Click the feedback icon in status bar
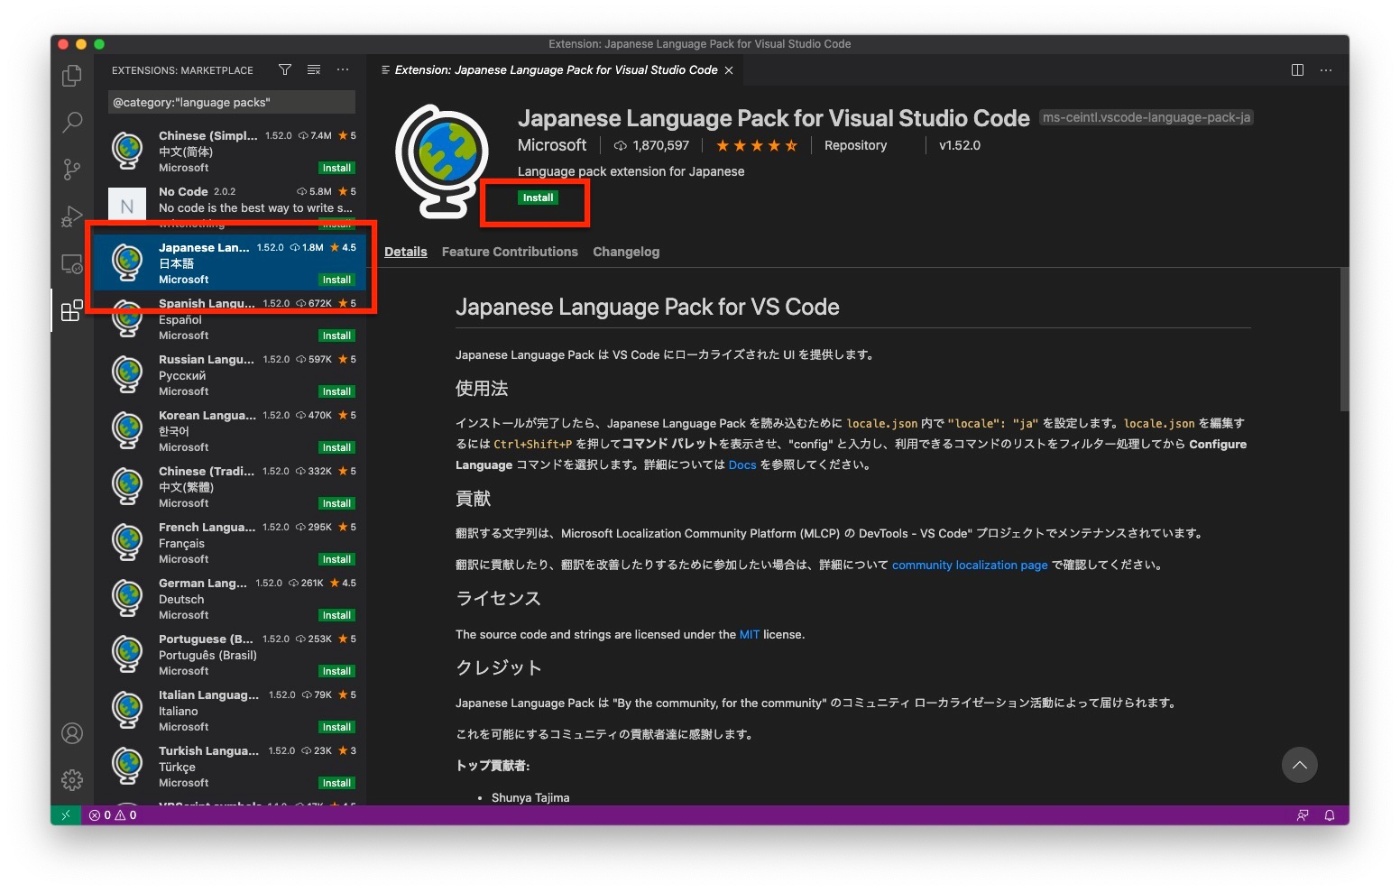 click(1302, 815)
